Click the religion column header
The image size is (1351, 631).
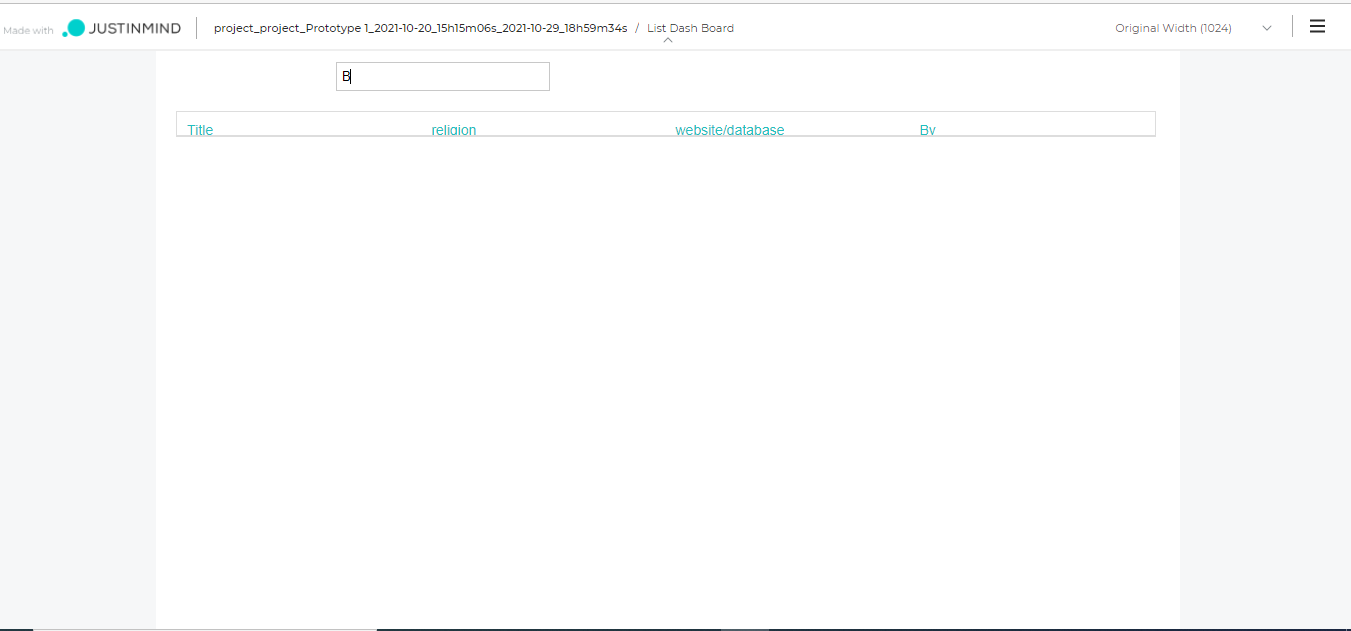[x=453, y=129]
